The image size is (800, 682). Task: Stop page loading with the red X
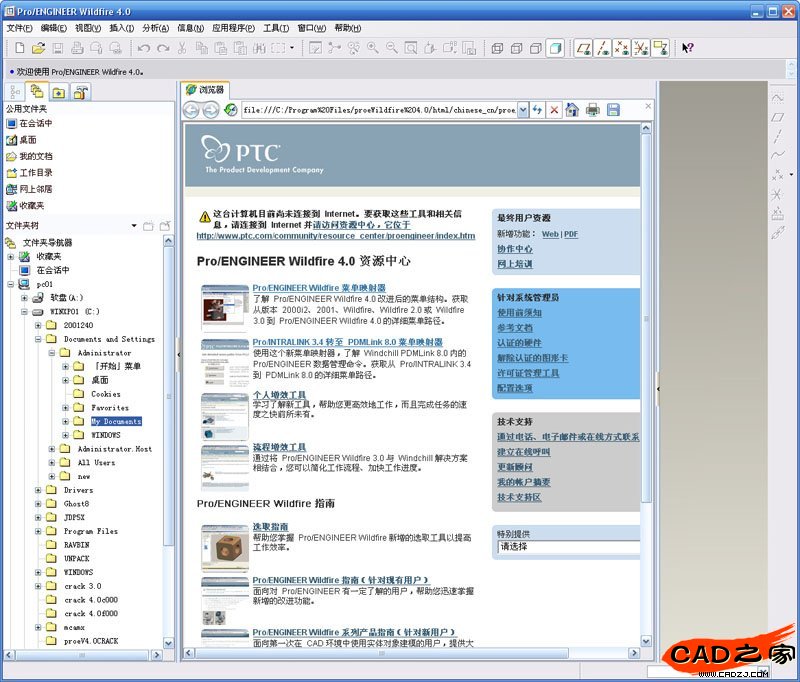pyautogui.click(x=554, y=110)
